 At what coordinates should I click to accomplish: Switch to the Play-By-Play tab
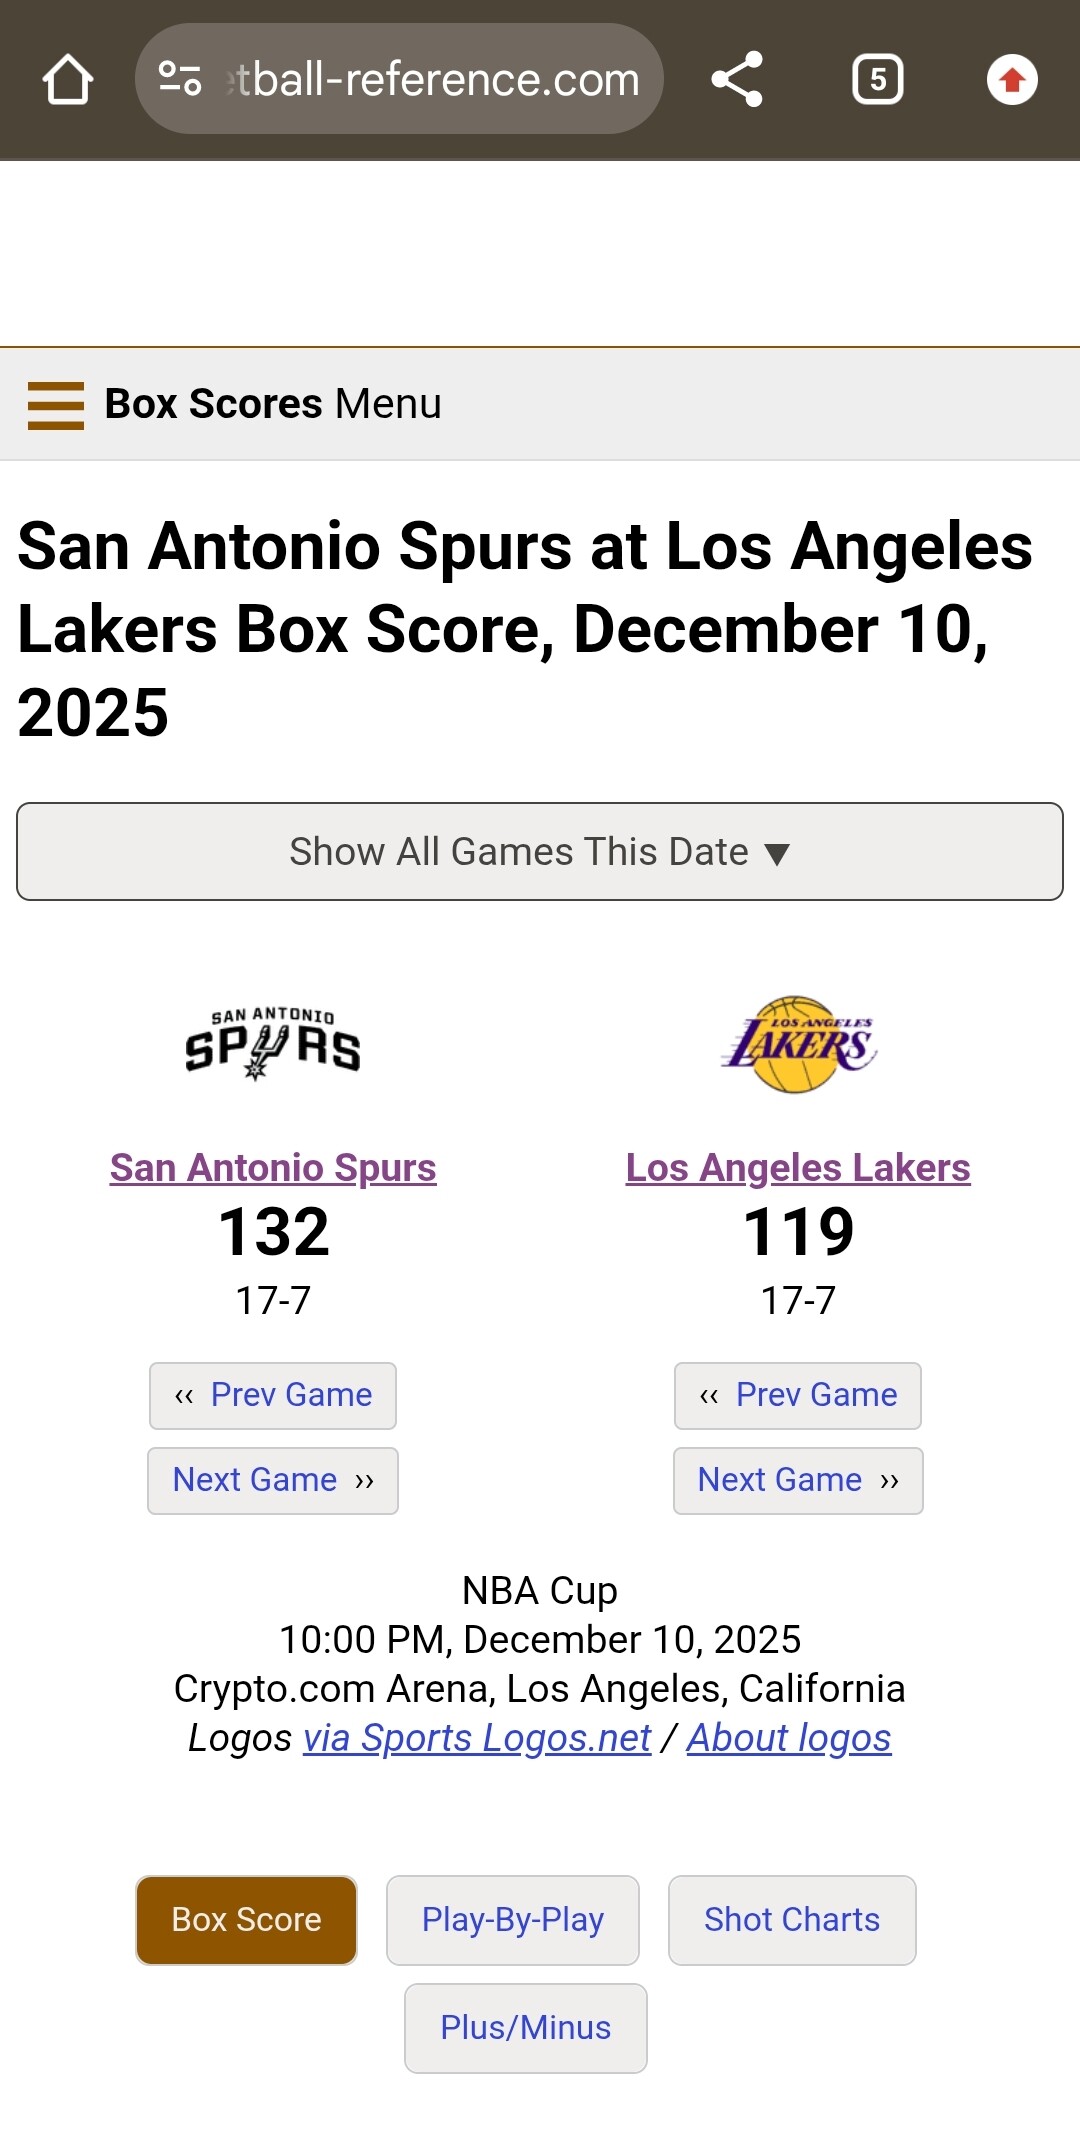pos(513,1920)
